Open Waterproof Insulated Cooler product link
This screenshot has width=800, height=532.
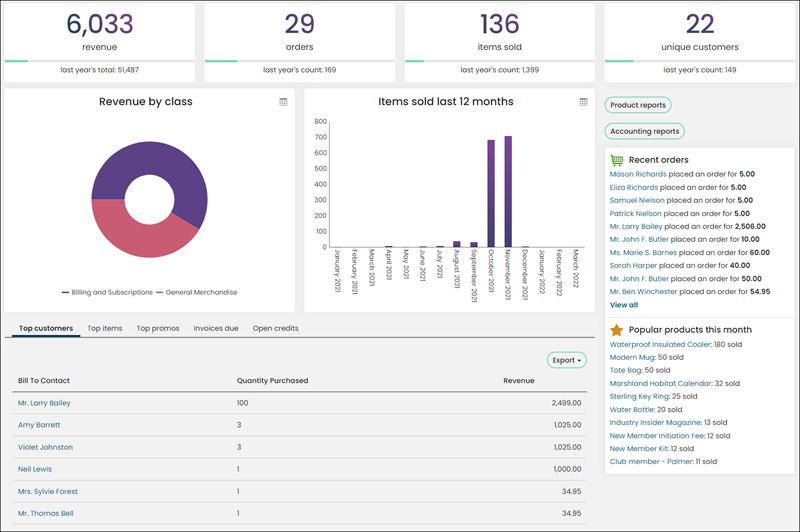pos(660,344)
